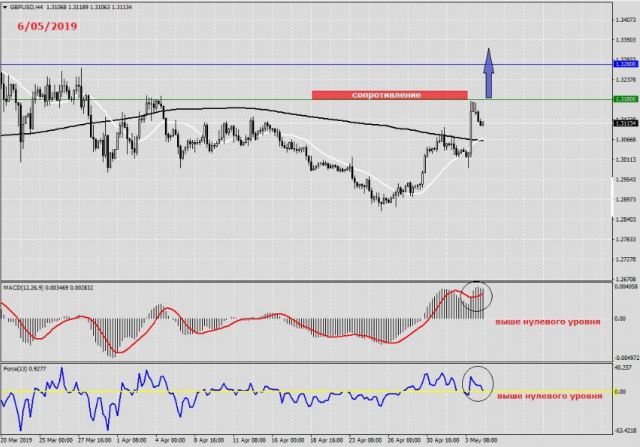Click time axis label 20 Mar 2019
640x447 pixels.
[16, 440]
